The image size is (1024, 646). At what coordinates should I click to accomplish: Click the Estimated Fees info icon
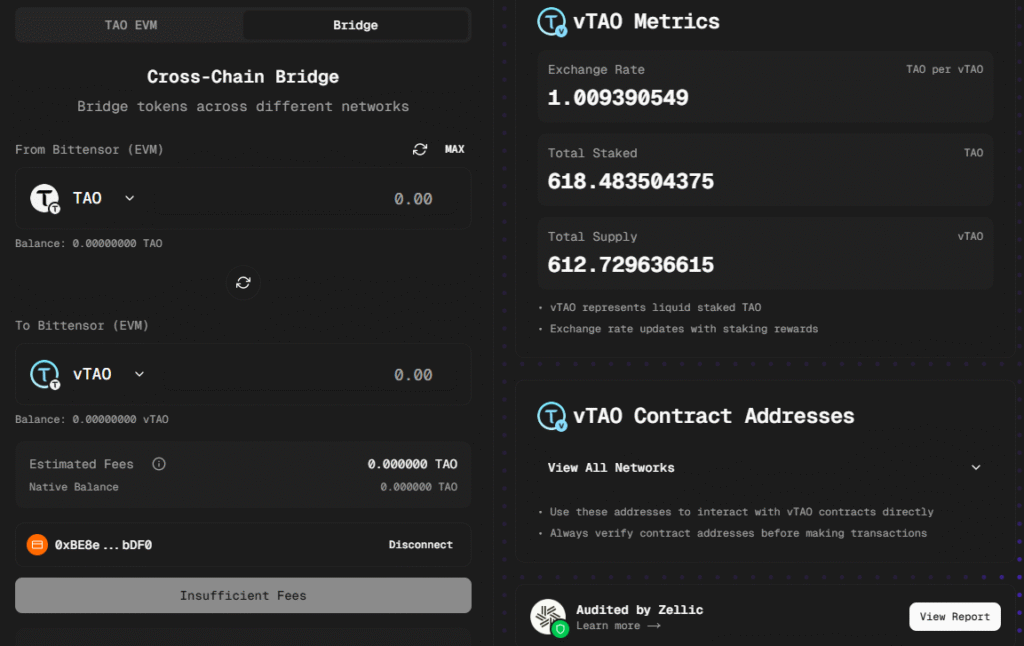click(x=158, y=464)
